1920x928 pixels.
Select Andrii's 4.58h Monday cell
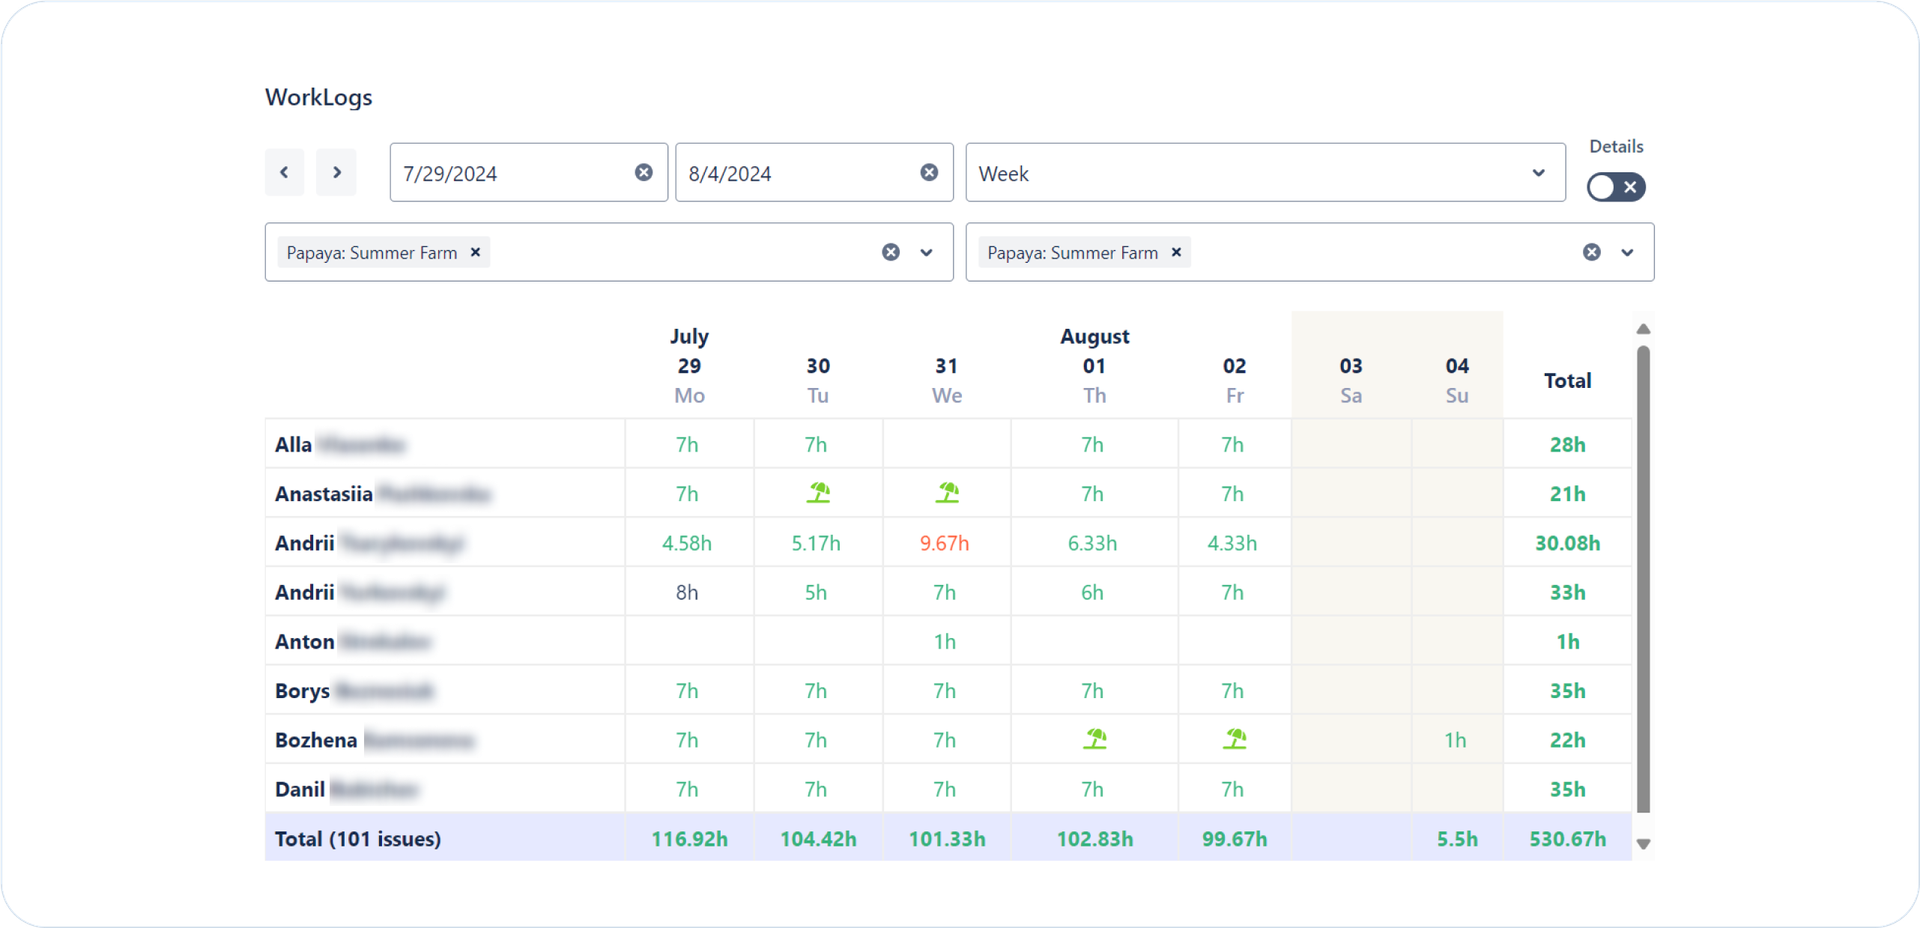pos(687,543)
